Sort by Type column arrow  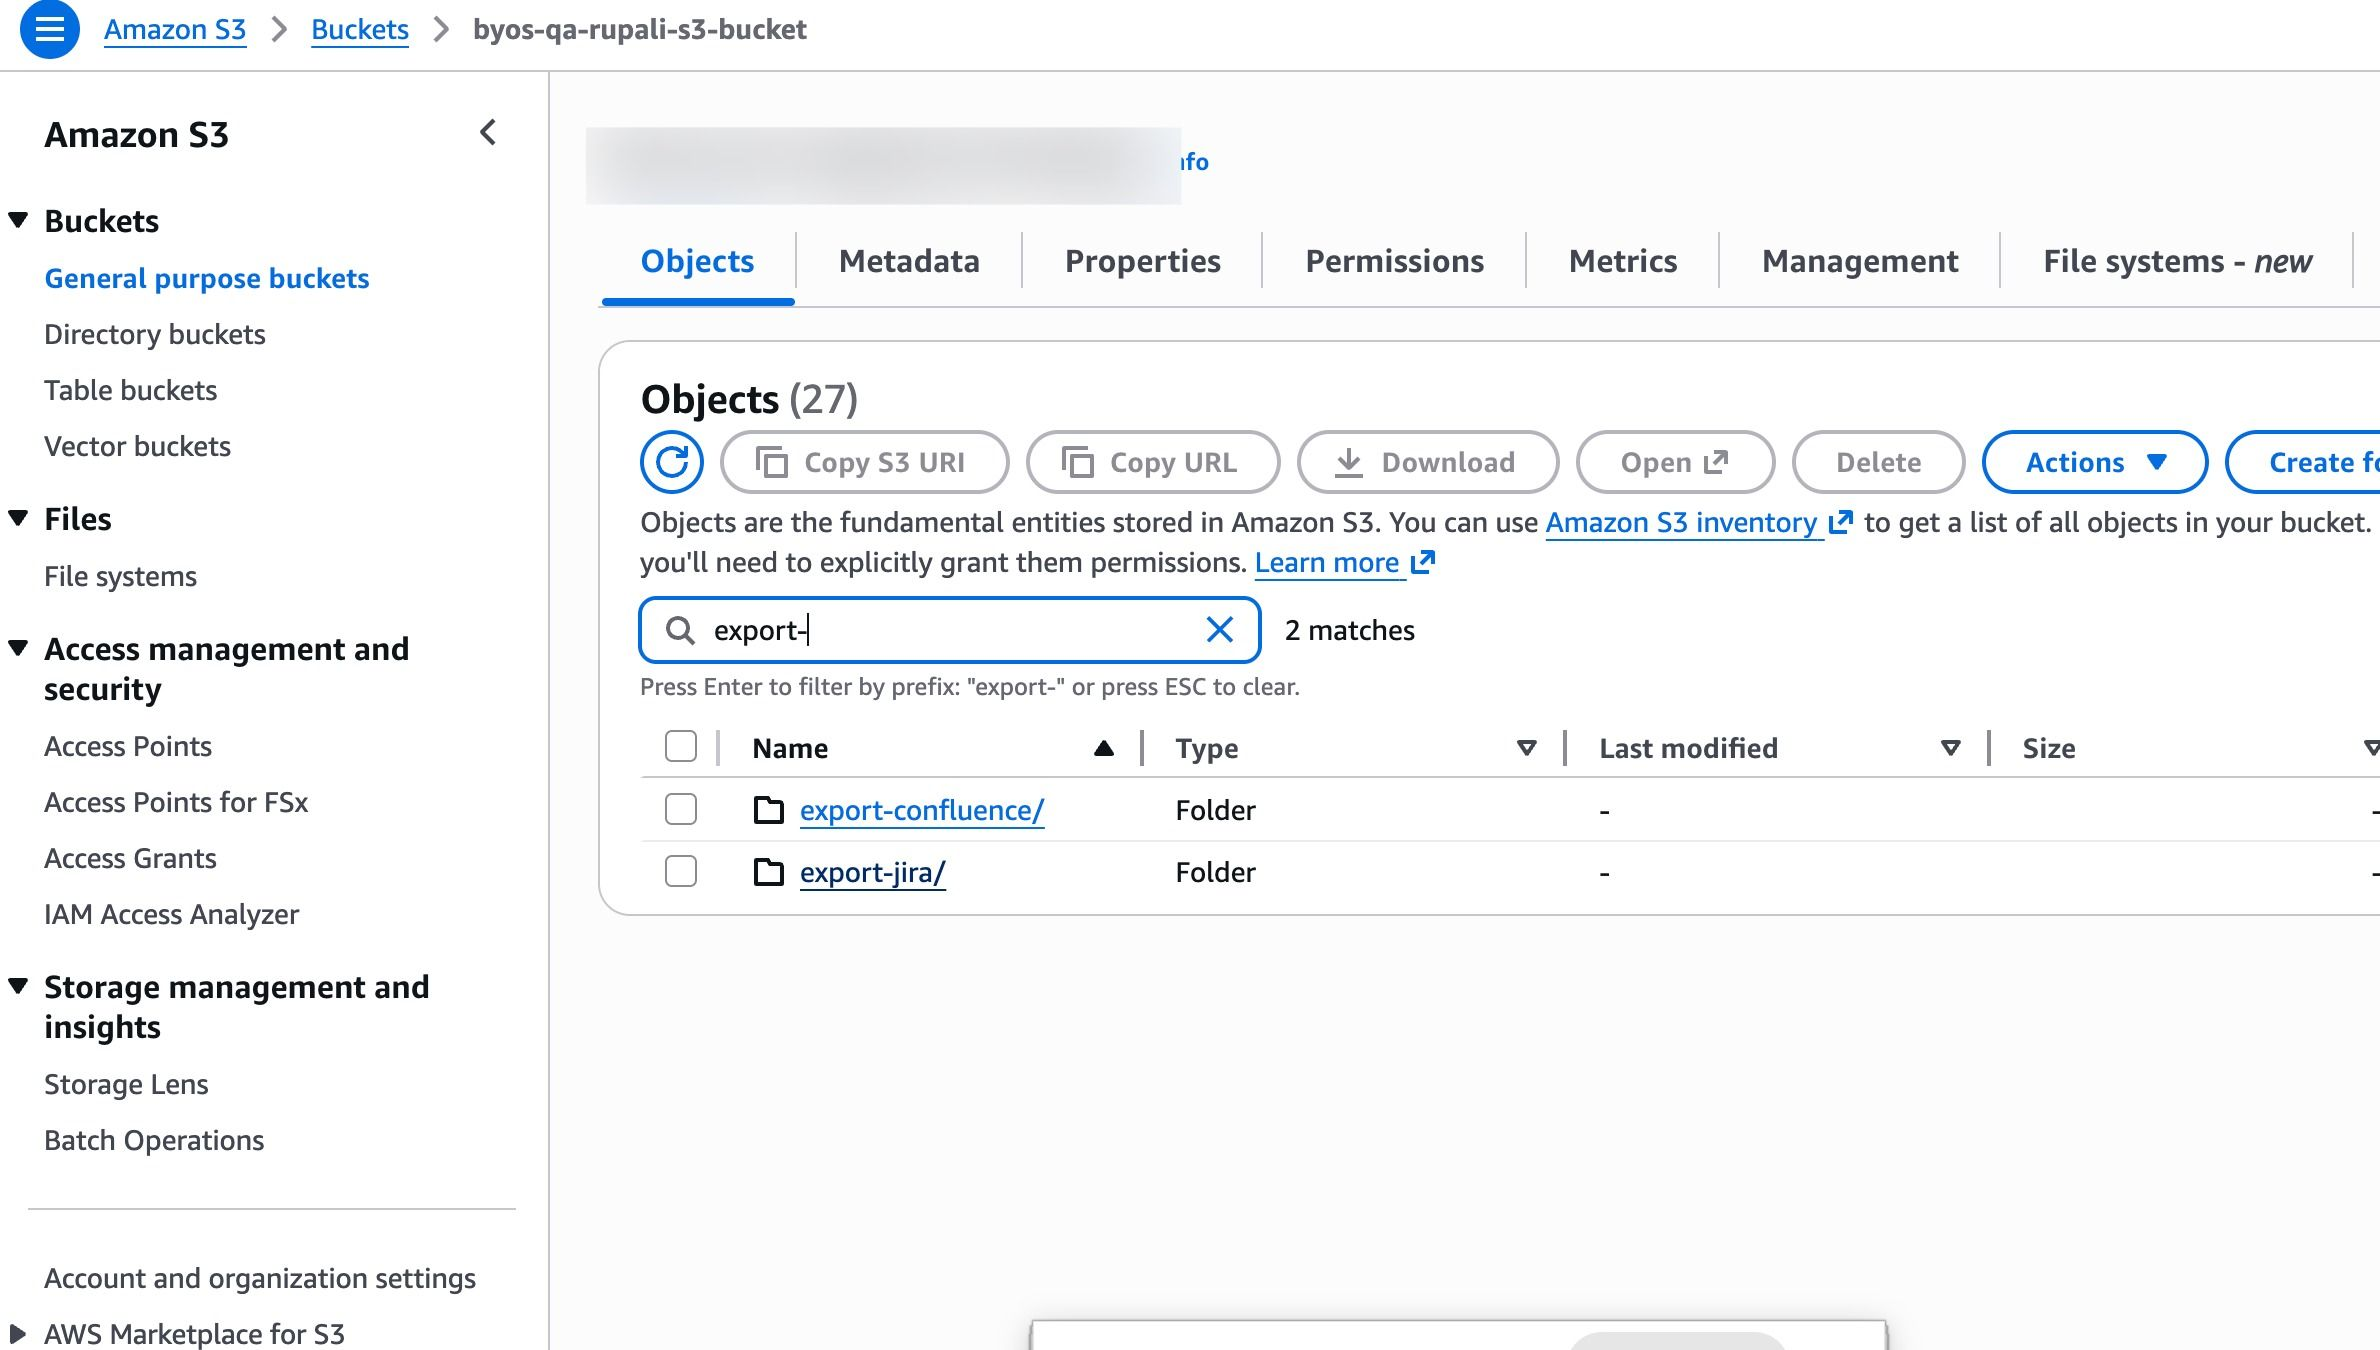(1527, 748)
